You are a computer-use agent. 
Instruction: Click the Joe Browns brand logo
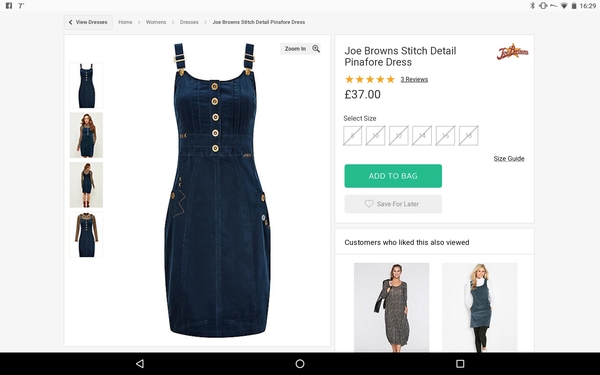(x=512, y=52)
